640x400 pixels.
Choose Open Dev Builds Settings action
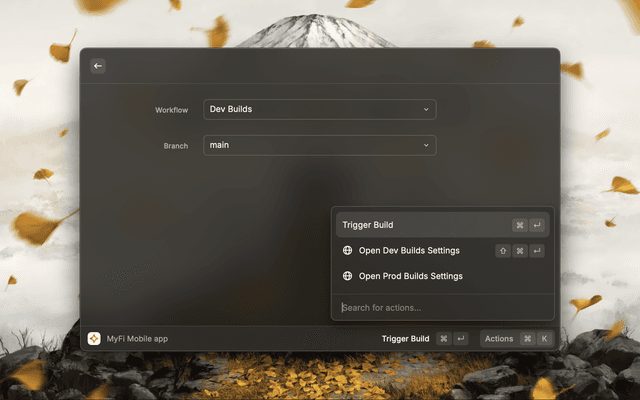[408, 250]
